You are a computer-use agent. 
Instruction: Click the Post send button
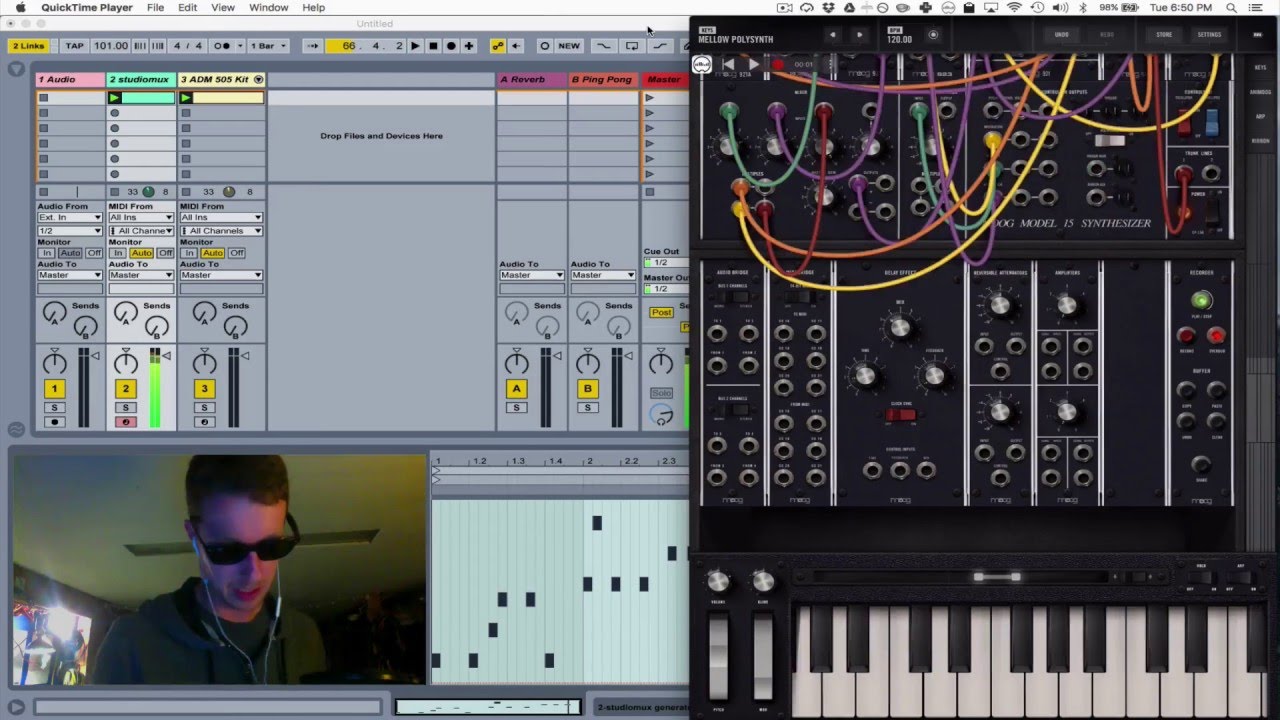(661, 313)
